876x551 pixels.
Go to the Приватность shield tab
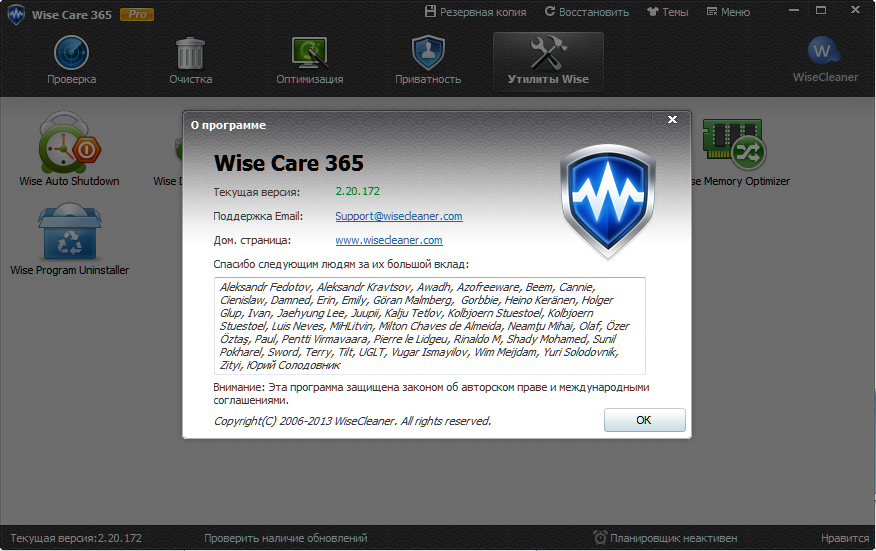click(x=428, y=61)
